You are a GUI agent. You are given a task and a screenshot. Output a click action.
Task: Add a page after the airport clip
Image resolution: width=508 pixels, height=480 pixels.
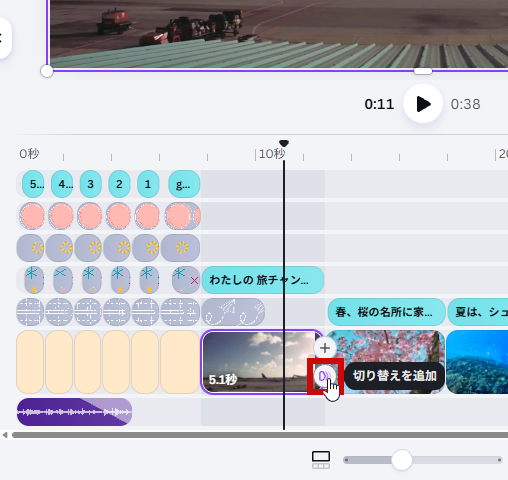(325, 348)
